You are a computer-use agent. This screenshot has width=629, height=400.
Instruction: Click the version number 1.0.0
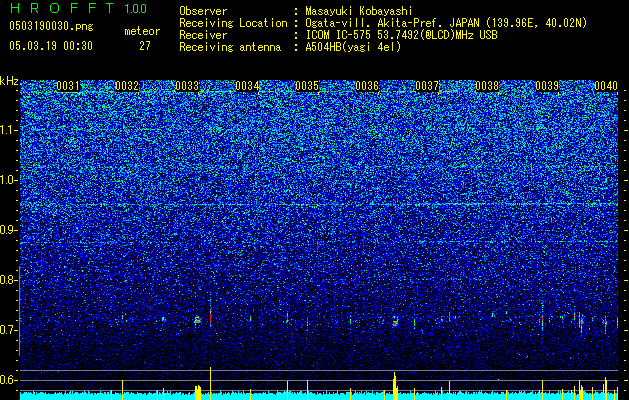click(x=135, y=8)
